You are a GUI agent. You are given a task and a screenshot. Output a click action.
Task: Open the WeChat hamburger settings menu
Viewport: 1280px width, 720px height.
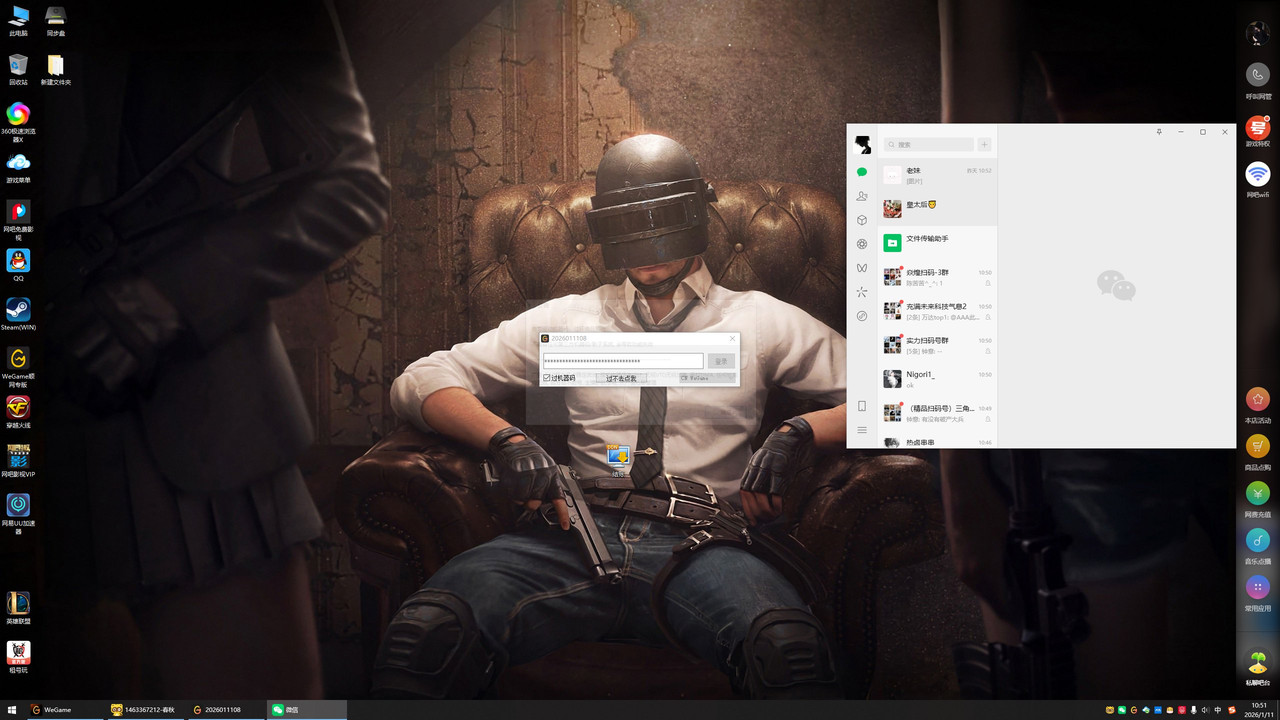pos(862,430)
